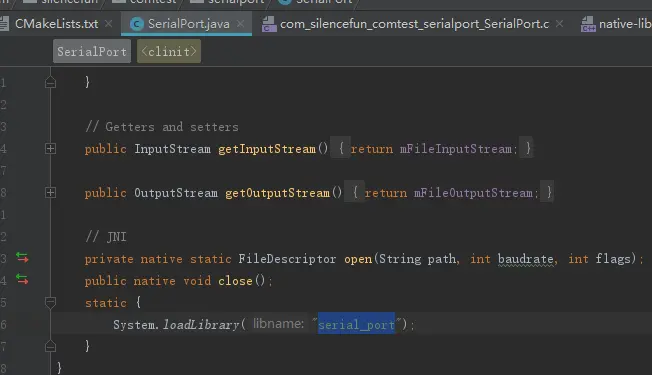Click the loadLibrary method call
Image resolution: width=652 pixels, height=375 pixels.
pyautogui.click(x=201, y=325)
